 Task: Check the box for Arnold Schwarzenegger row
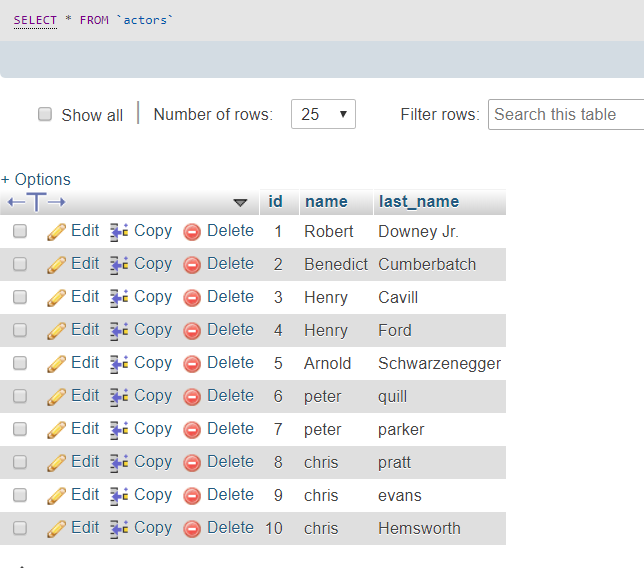click(x=20, y=363)
